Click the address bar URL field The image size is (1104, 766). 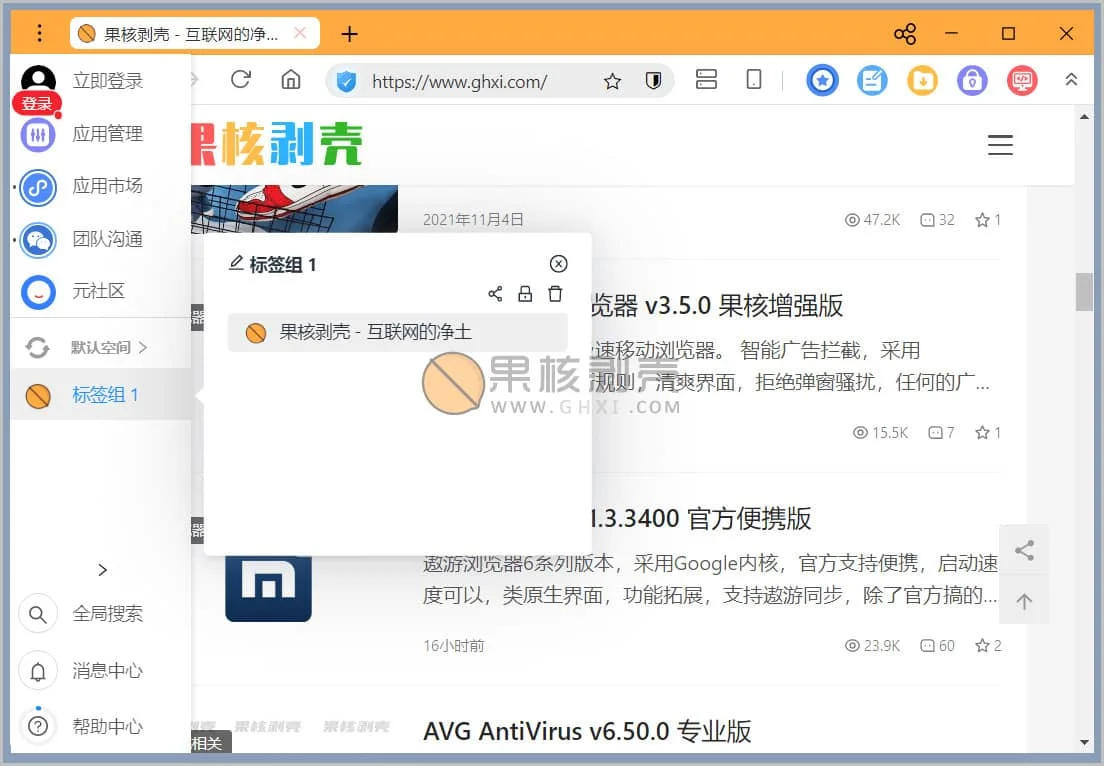pos(459,82)
